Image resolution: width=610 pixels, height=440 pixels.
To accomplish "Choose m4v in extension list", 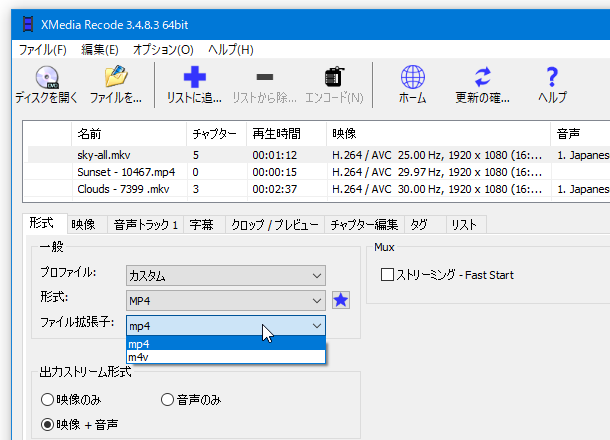I will pyautogui.click(x=226, y=357).
